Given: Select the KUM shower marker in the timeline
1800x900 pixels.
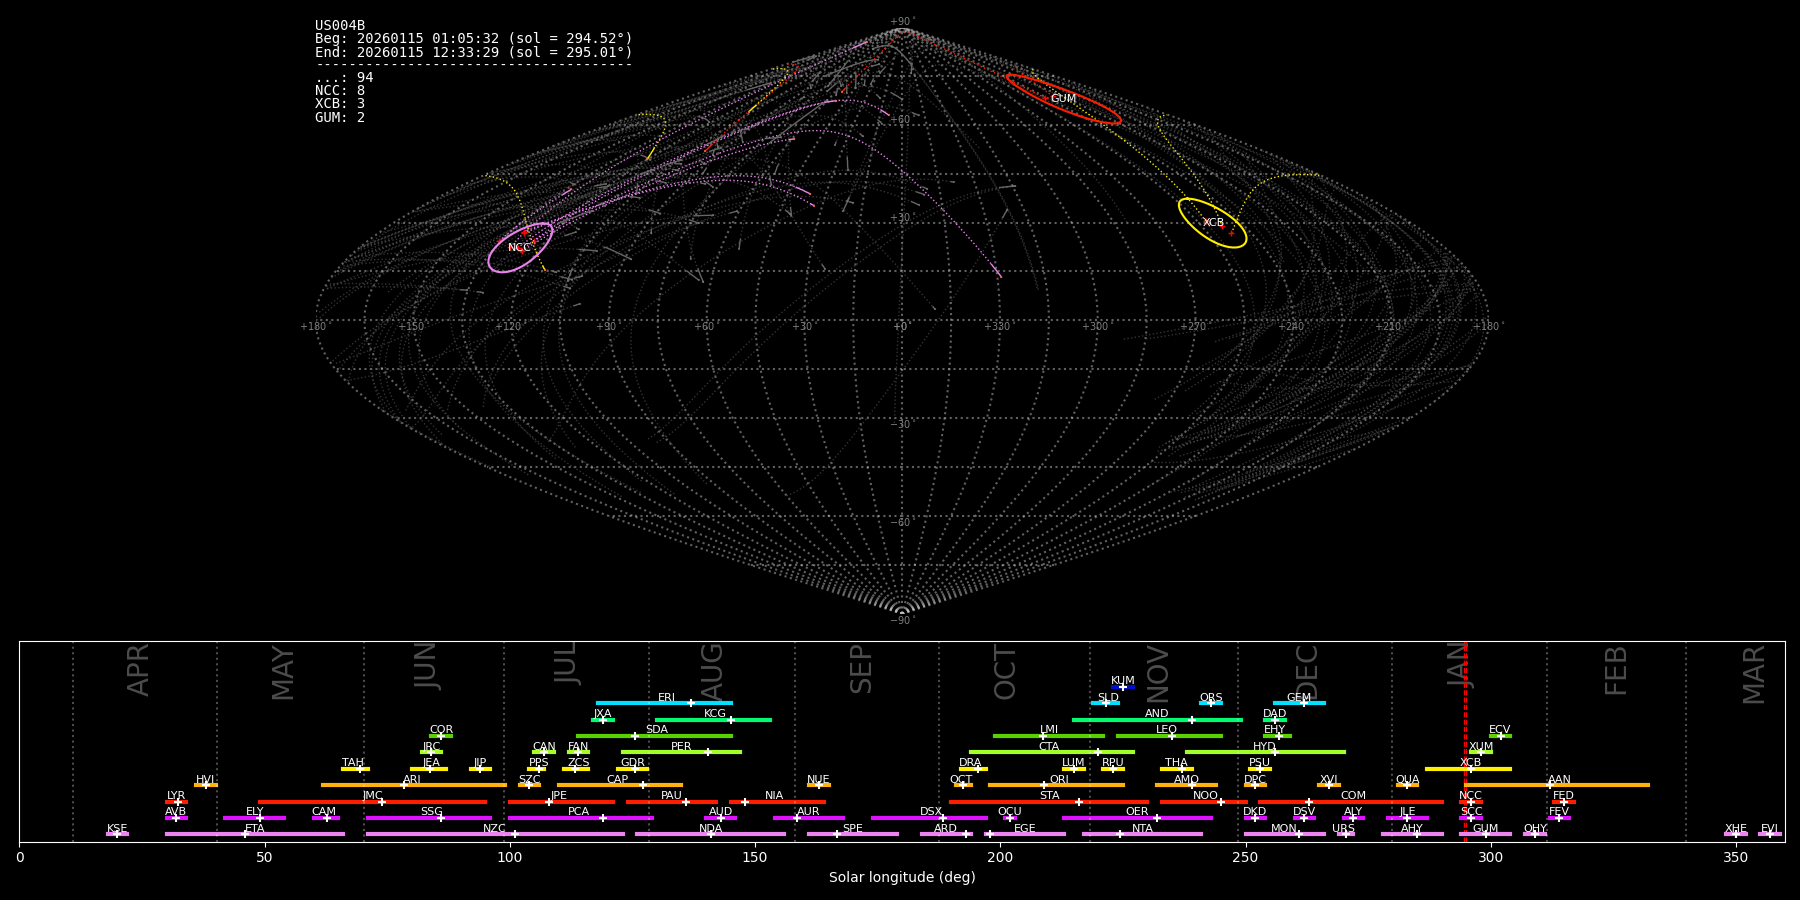Looking at the screenshot, I should click(x=1123, y=687).
